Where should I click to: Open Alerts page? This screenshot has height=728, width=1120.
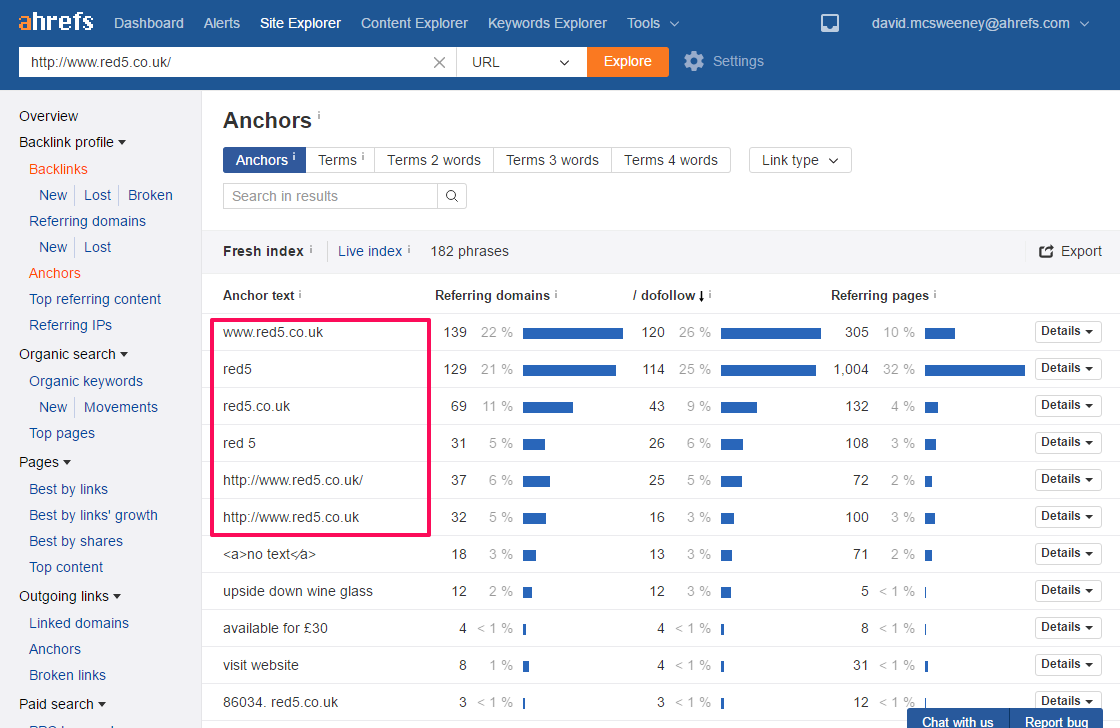click(x=221, y=23)
